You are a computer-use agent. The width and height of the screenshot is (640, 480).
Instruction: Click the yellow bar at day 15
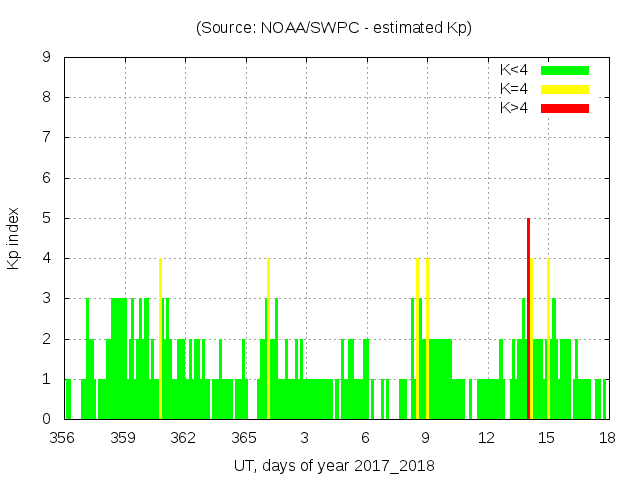tap(548, 340)
